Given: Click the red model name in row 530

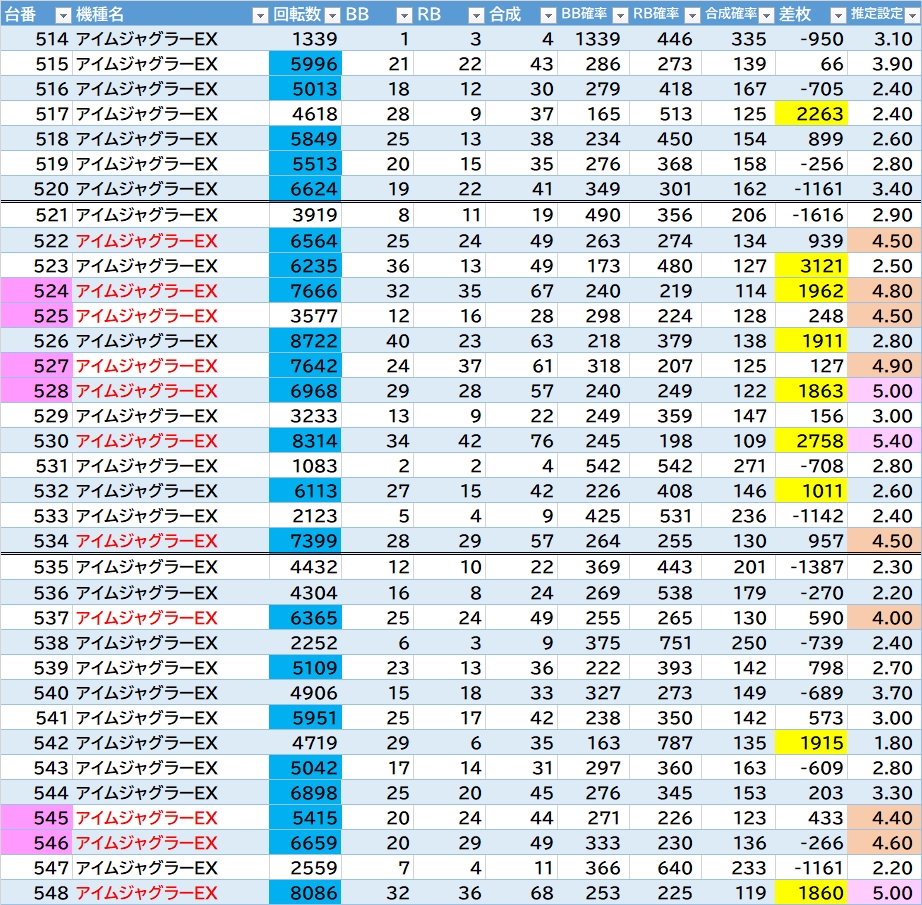Looking at the screenshot, I should click(146, 440).
